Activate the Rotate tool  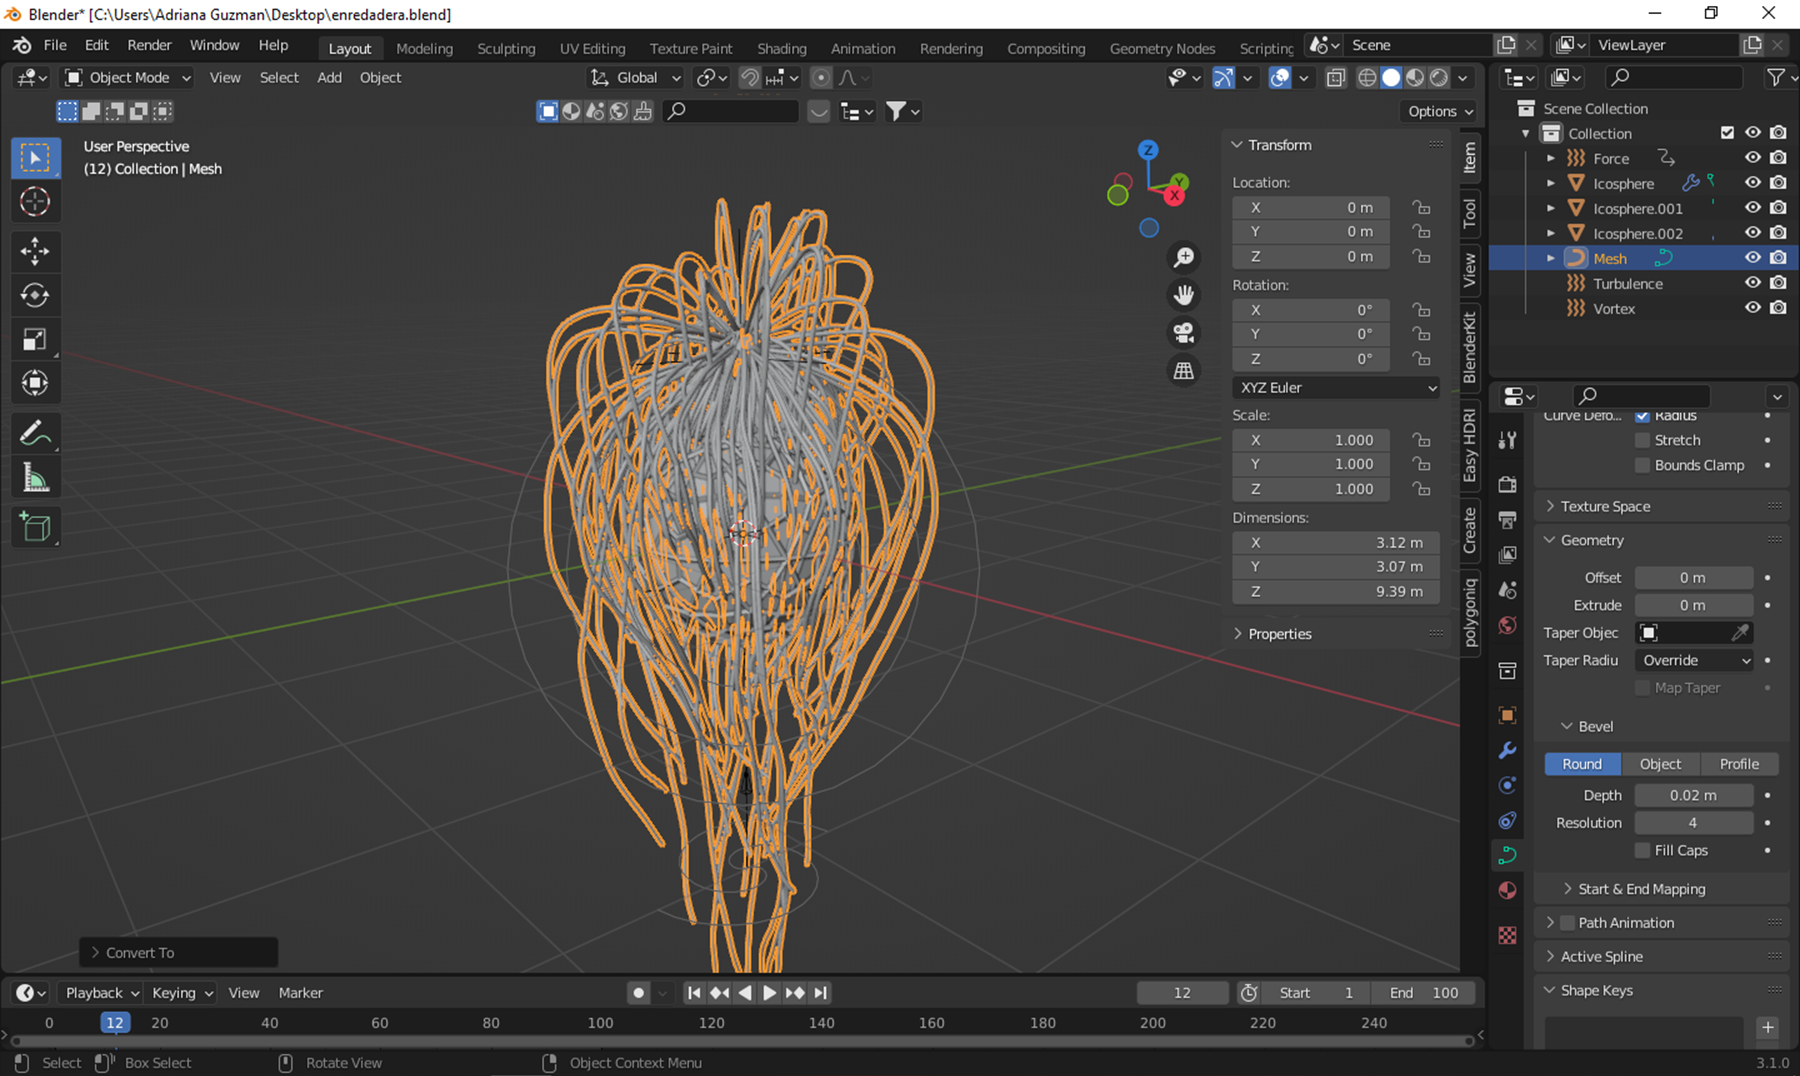tap(35, 295)
